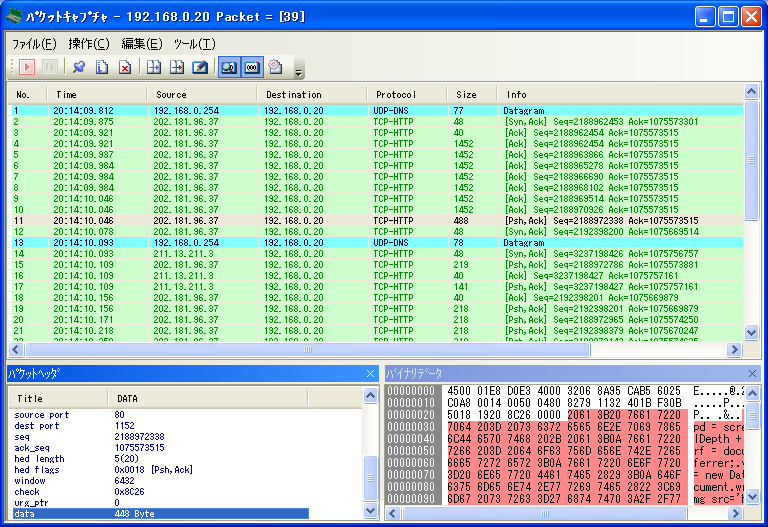Select the dest port 1152 row
The width and height of the screenshot is (768, 527).
pos(161,426)
